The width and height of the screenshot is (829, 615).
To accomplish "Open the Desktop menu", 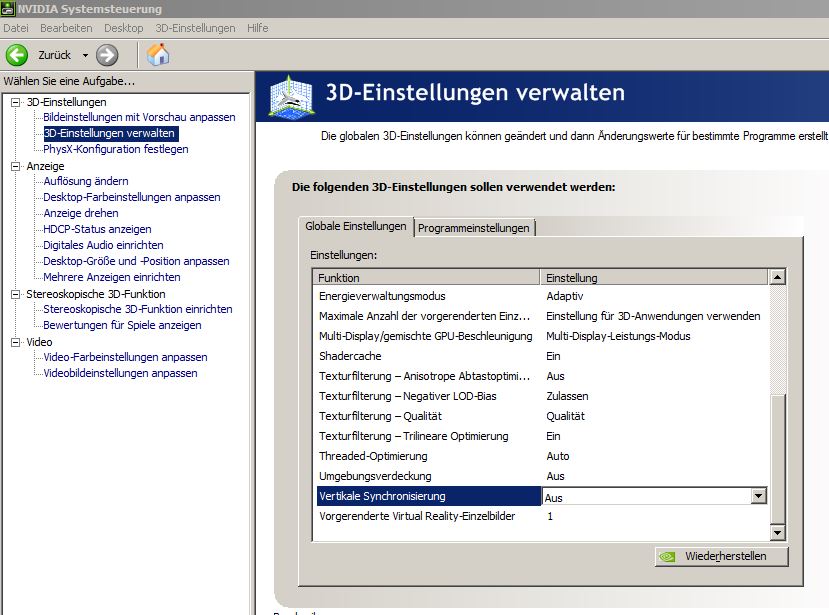I will (124, 28).
